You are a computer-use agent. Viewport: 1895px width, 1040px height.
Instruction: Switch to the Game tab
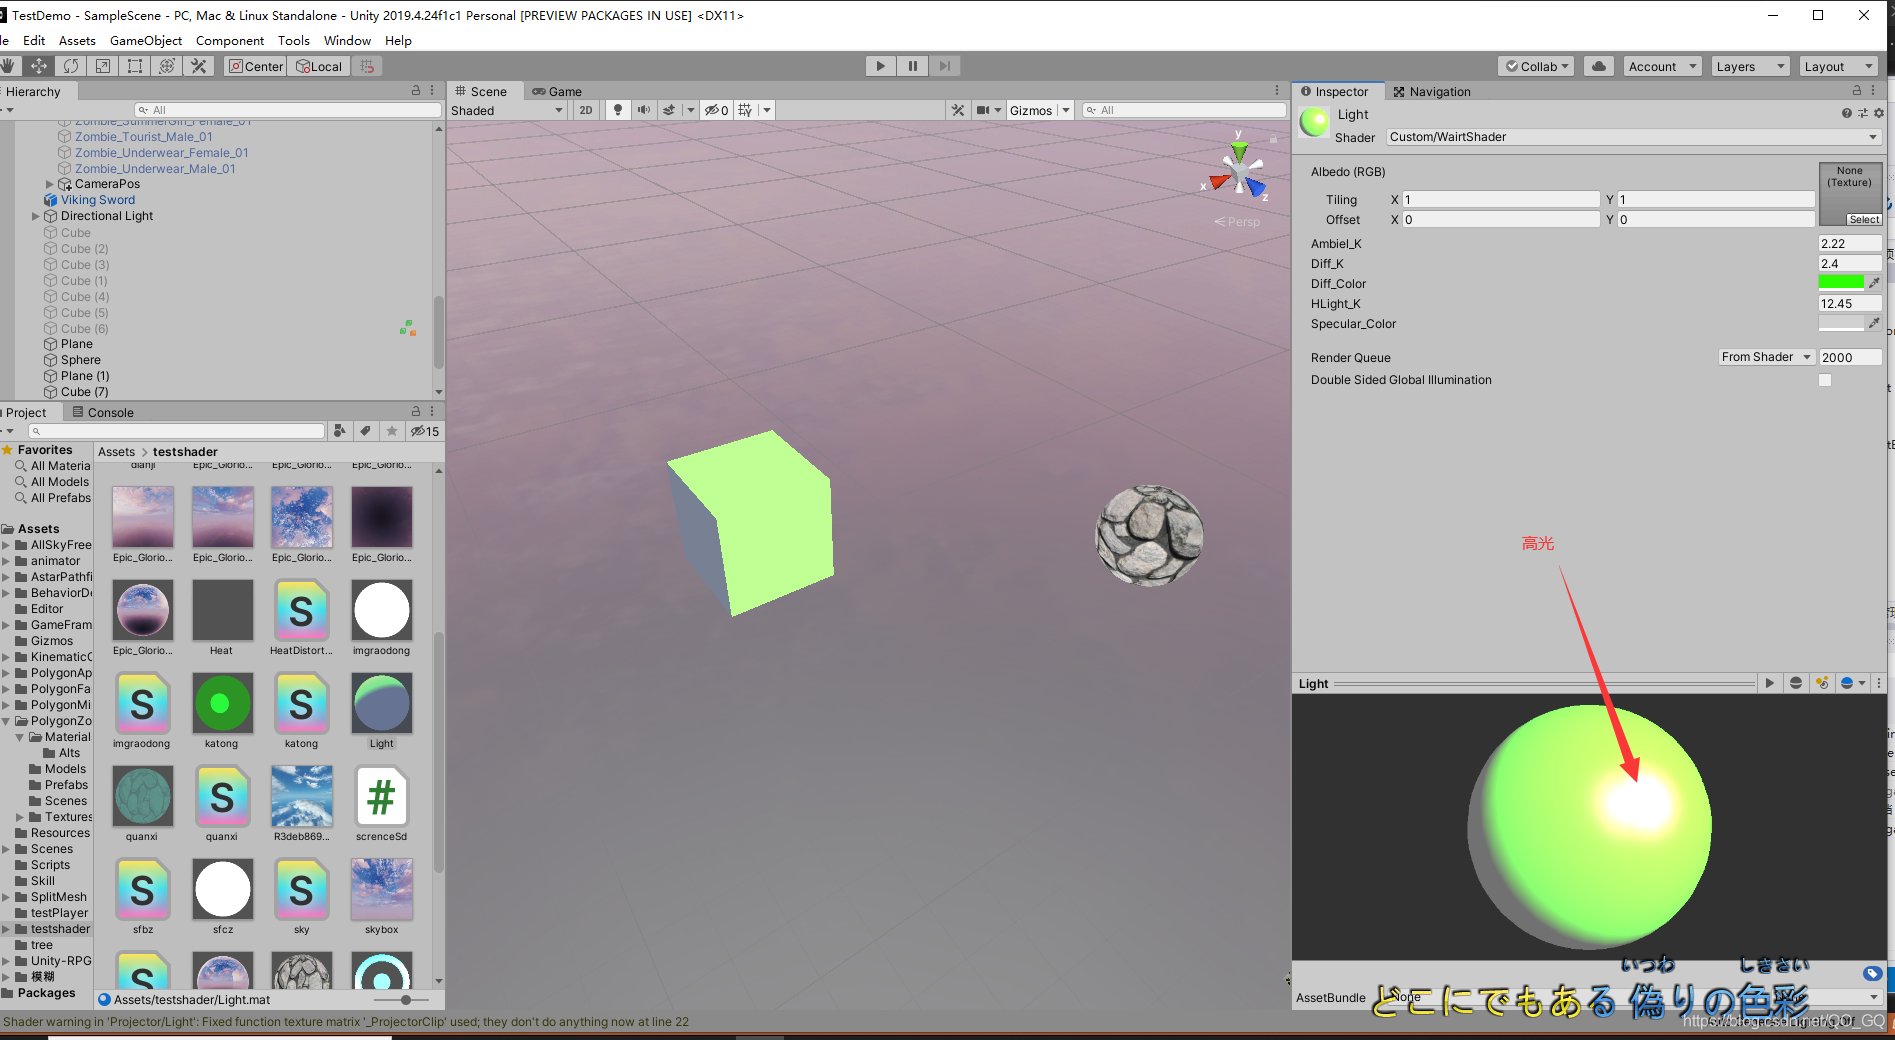557,91
